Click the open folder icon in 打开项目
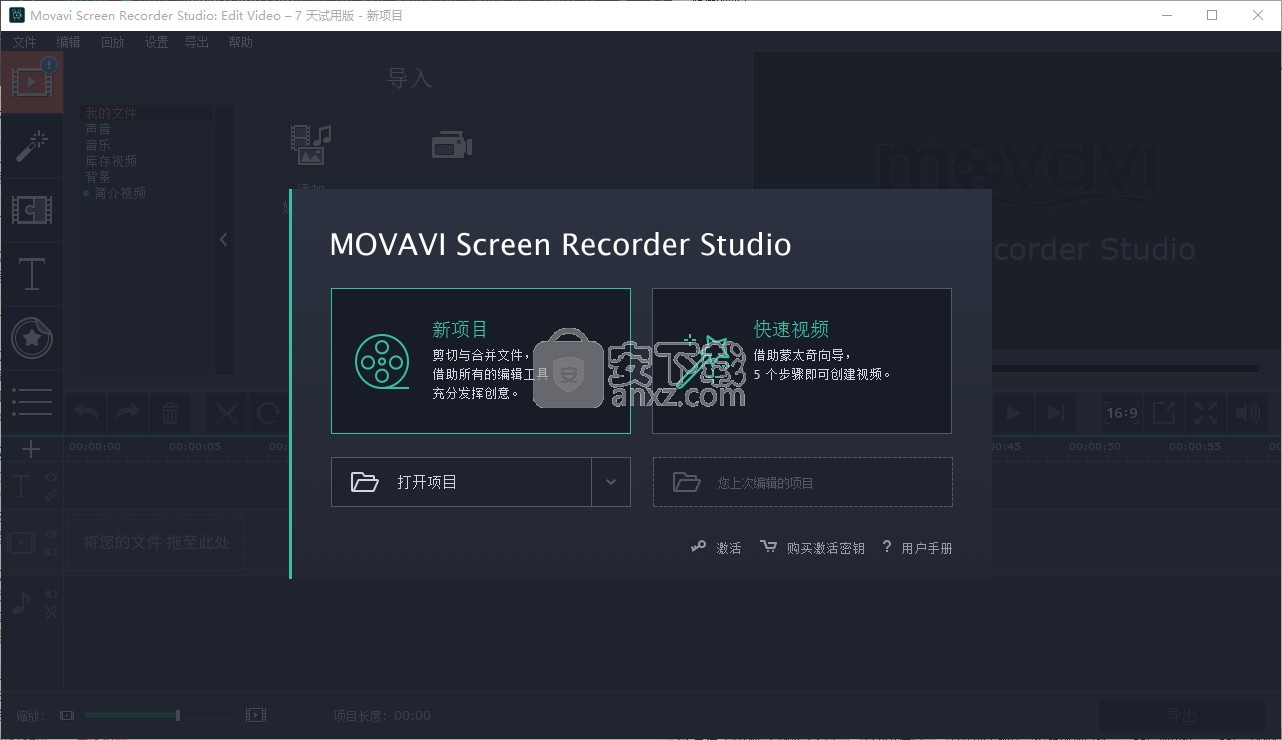Viewport: 1282px width, 740px height. [x=365, y=482]
